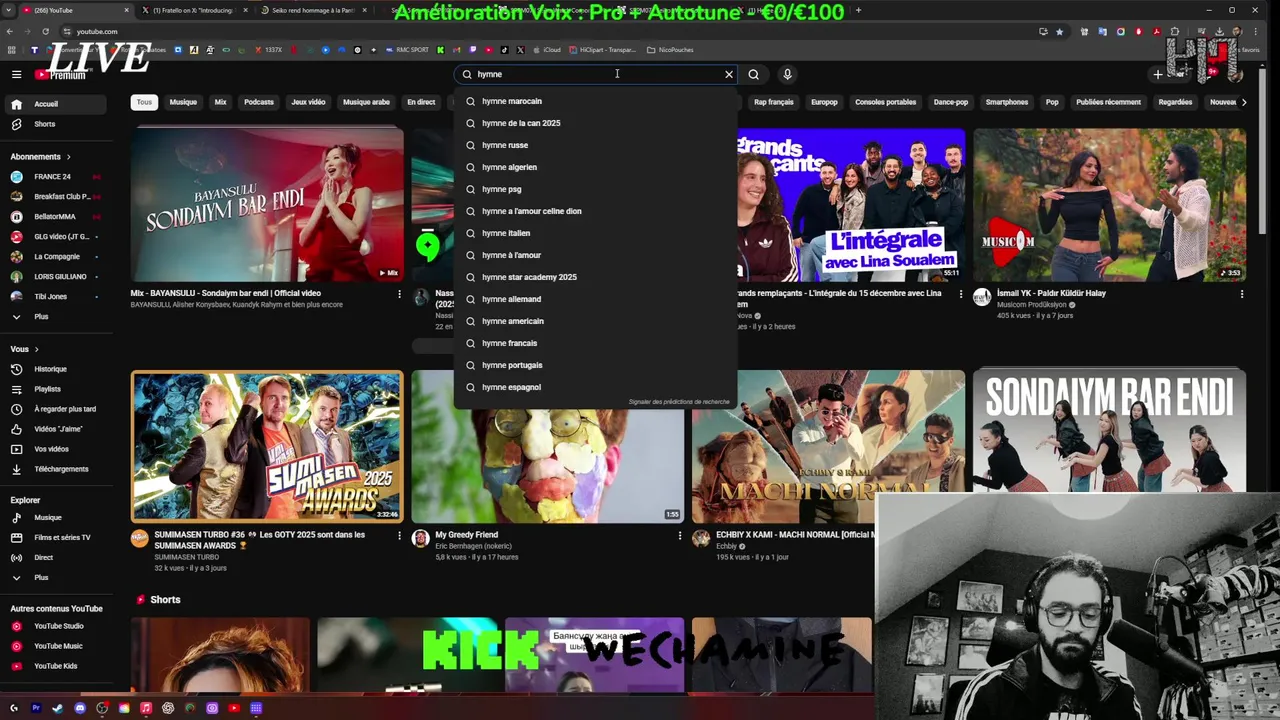The image size is (1280, 720).
Task: Choose suggestion 'hymne marocain'
Action: click(x=595, y=101)
